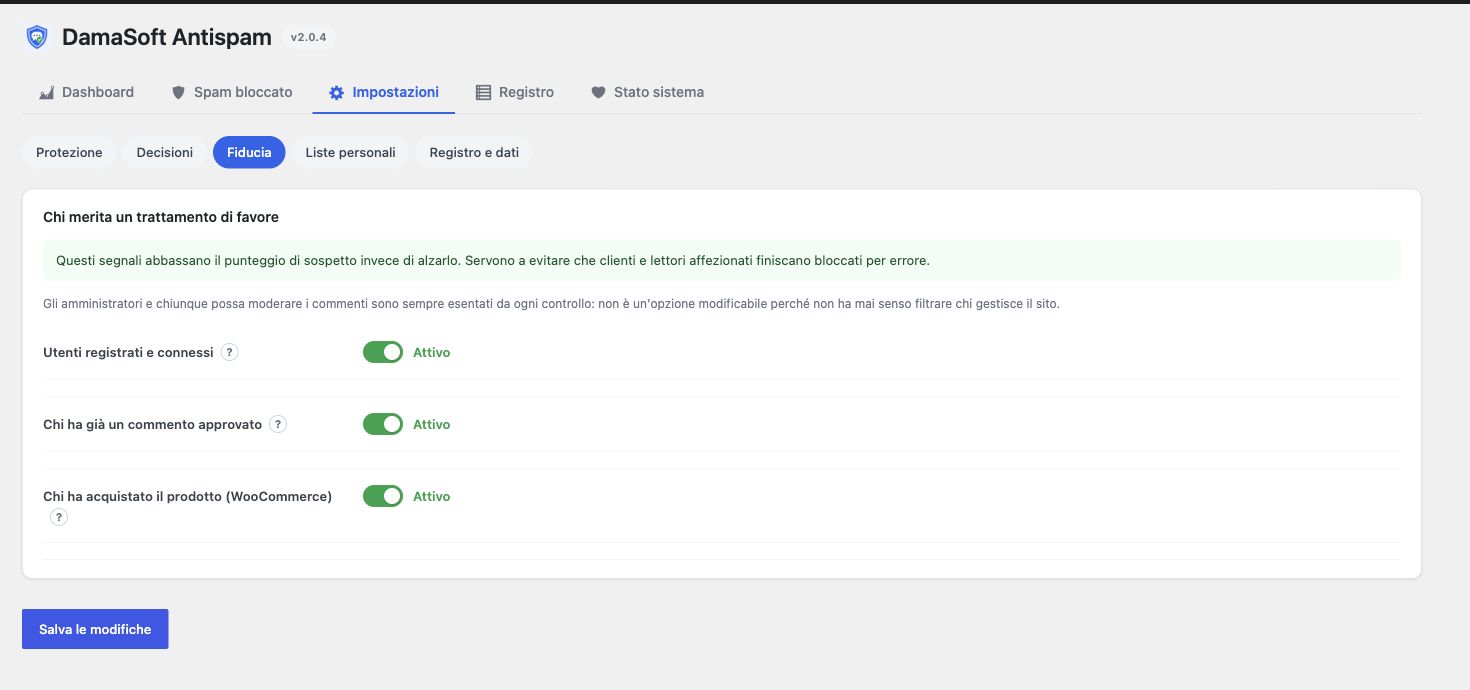Click label Utenti registrati e connessi
This screenshot has width=1470, height=690.
[128, 352]
